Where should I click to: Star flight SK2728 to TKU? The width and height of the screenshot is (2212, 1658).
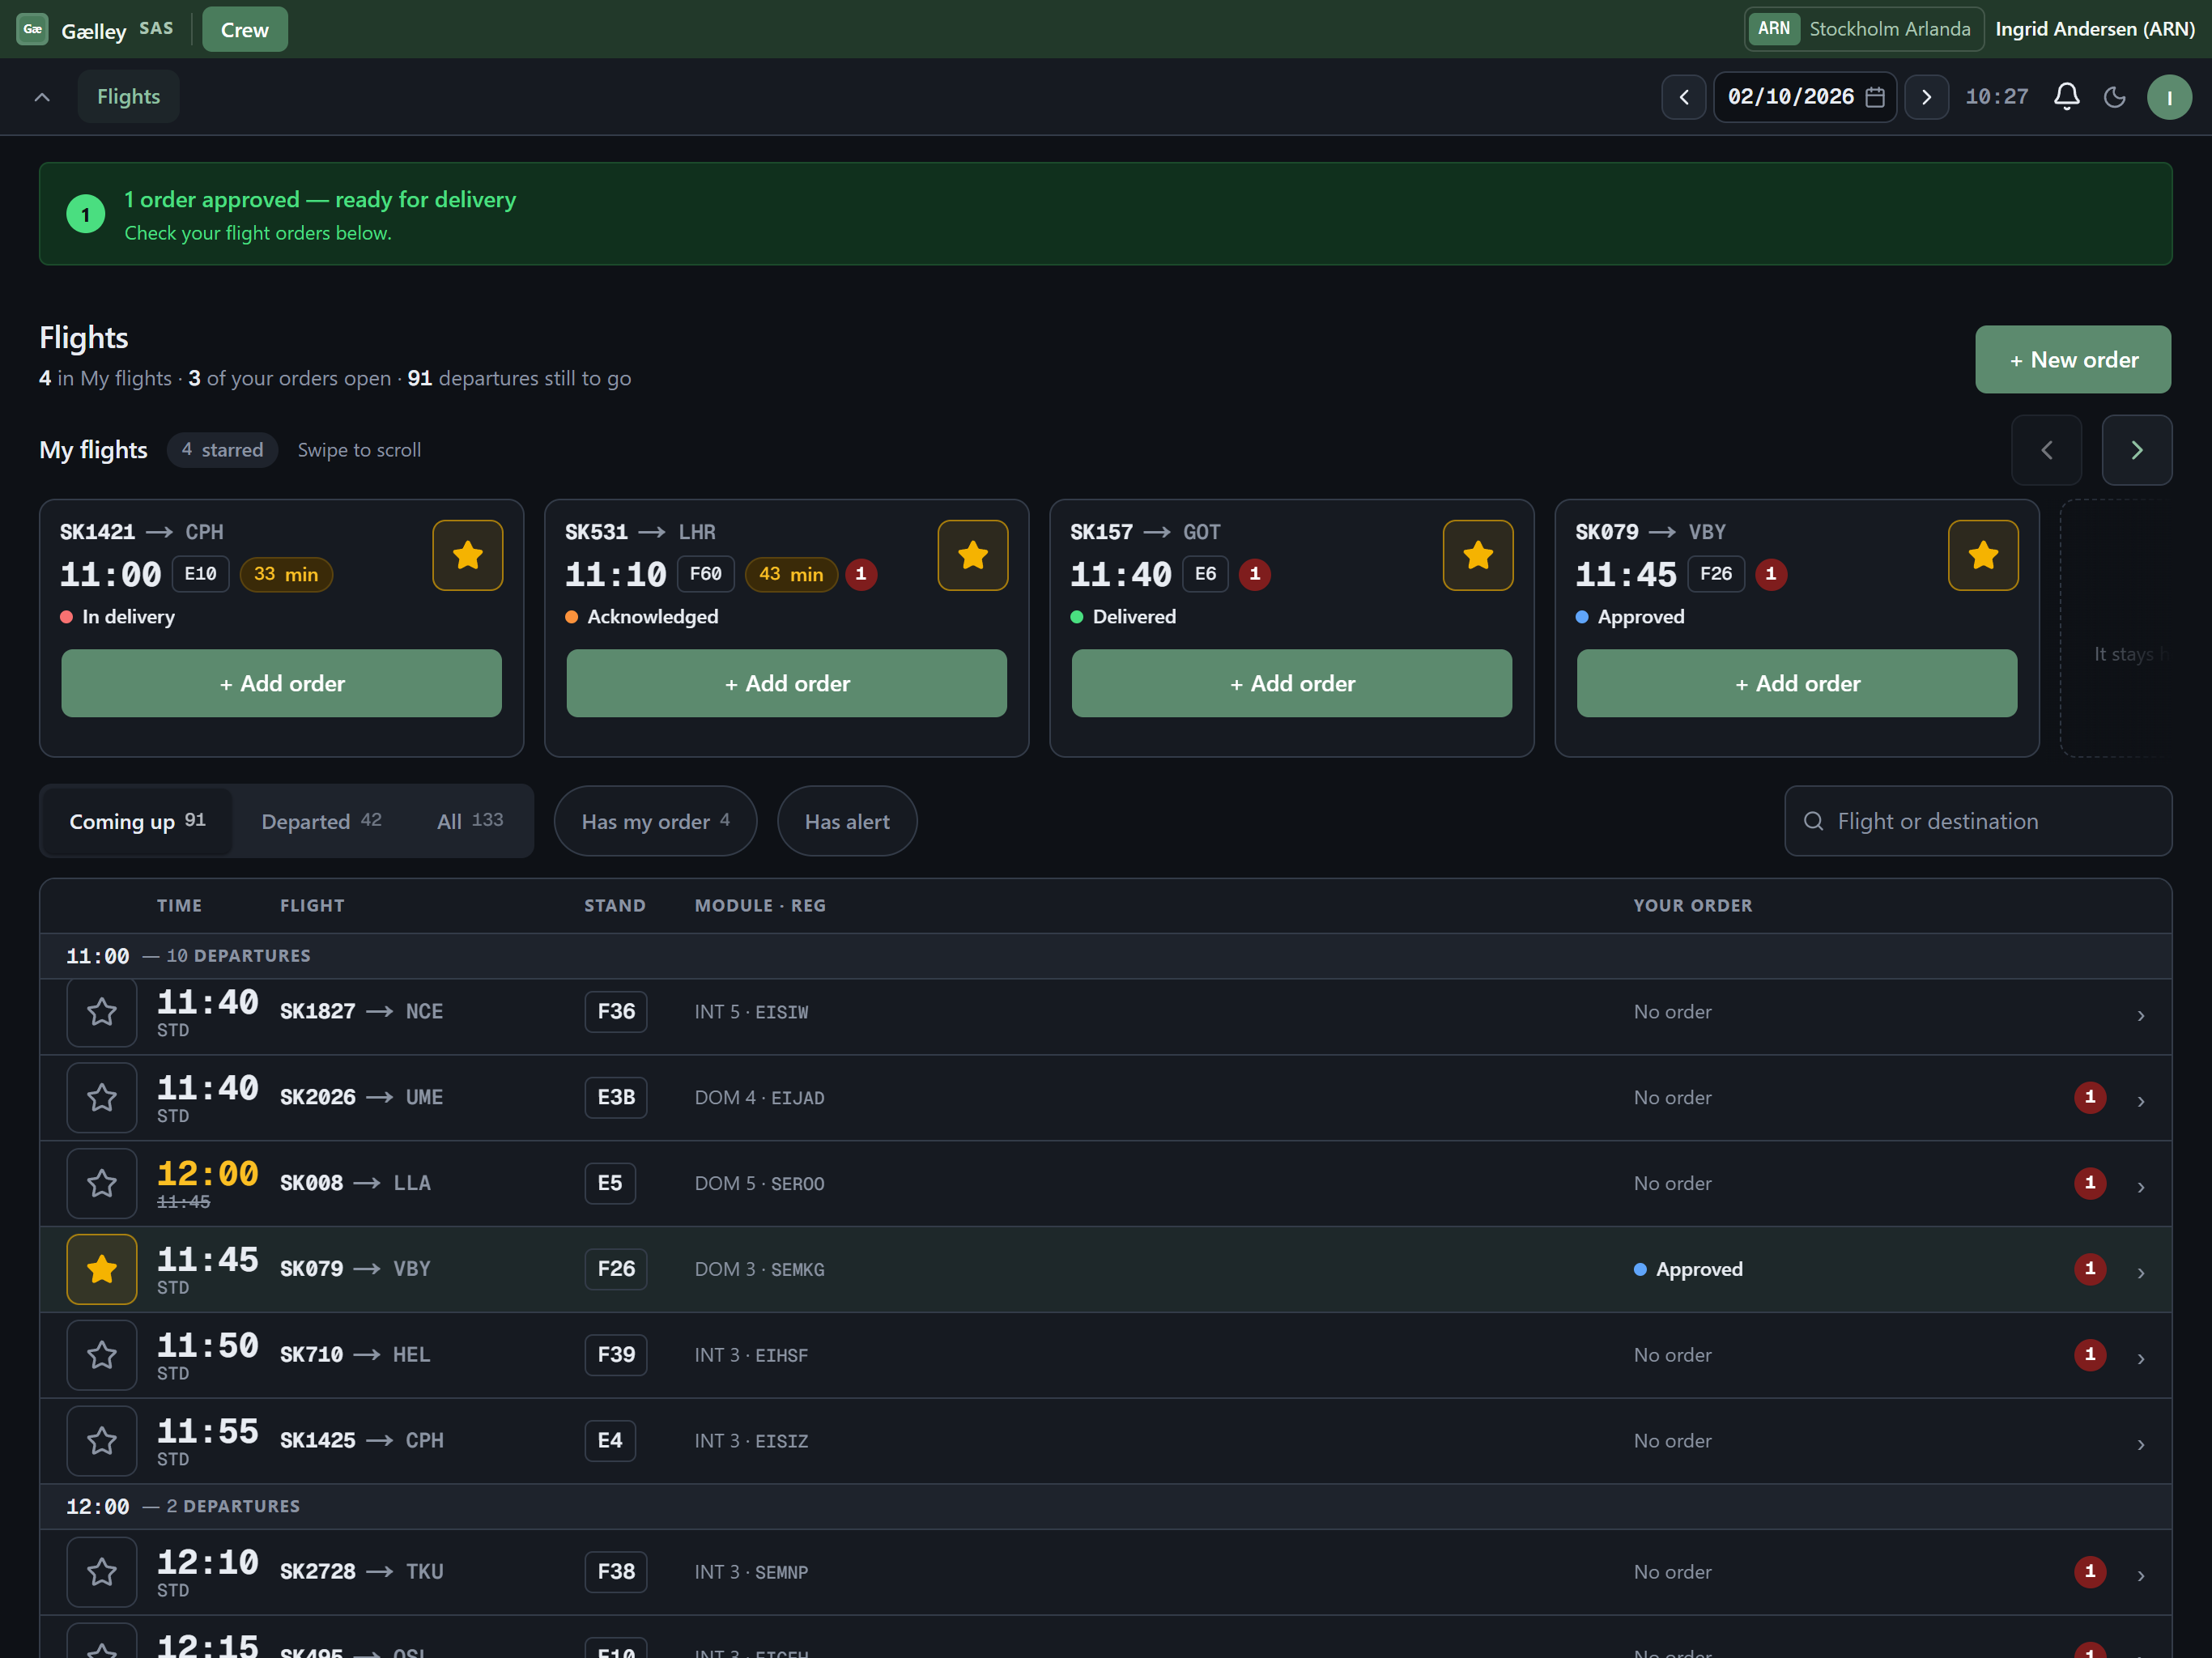[x=102, y=1573]
